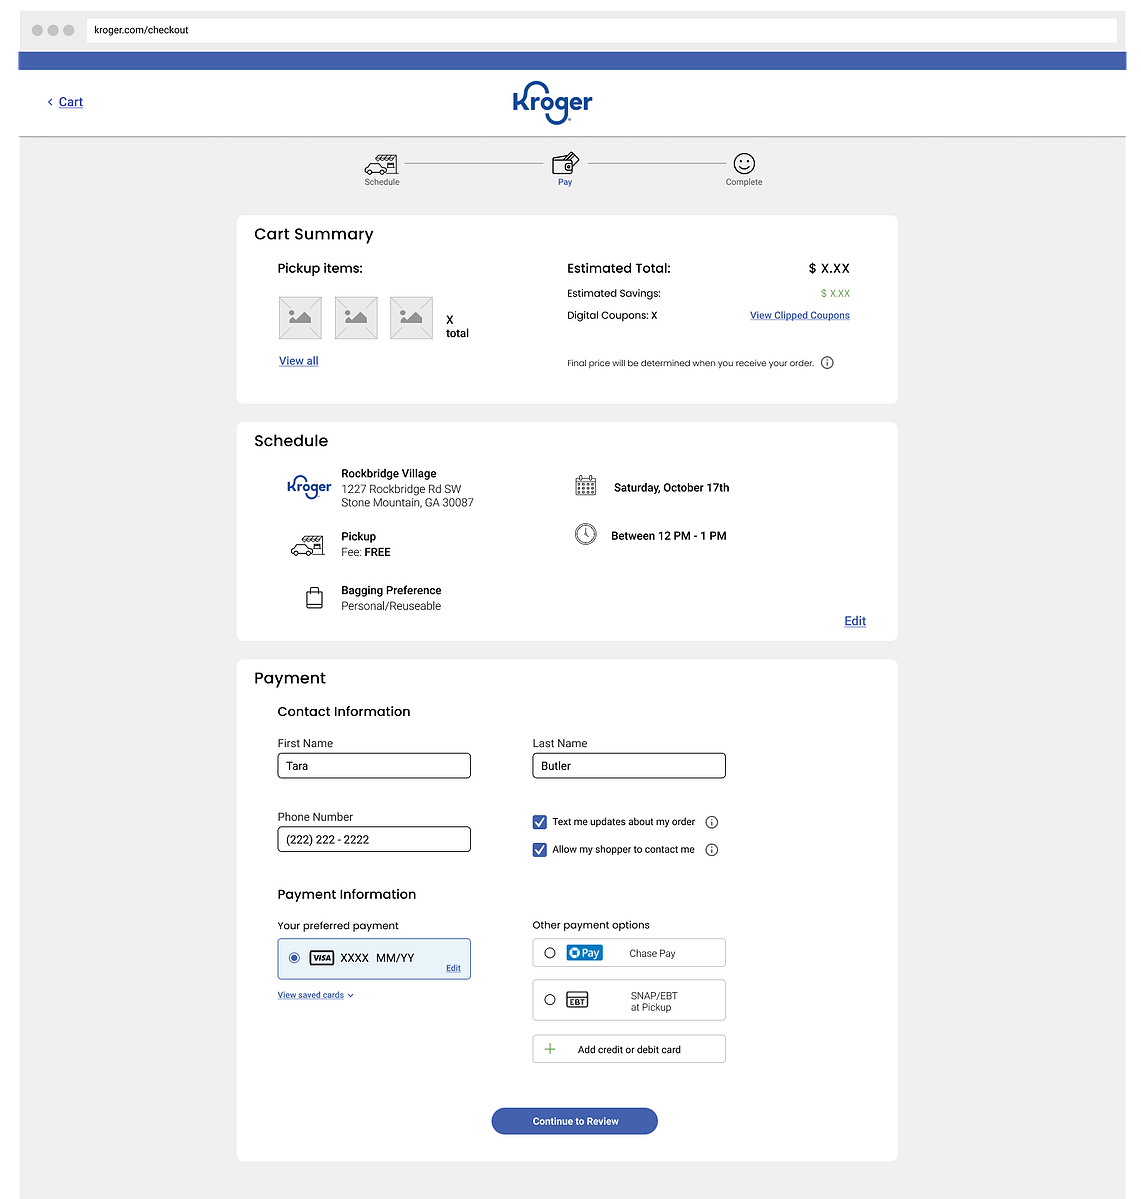Image resolution: width=1141 pixels, height=1199 pixels.
Task: Click the Phone Number input field
Action: tap(374, 839)
